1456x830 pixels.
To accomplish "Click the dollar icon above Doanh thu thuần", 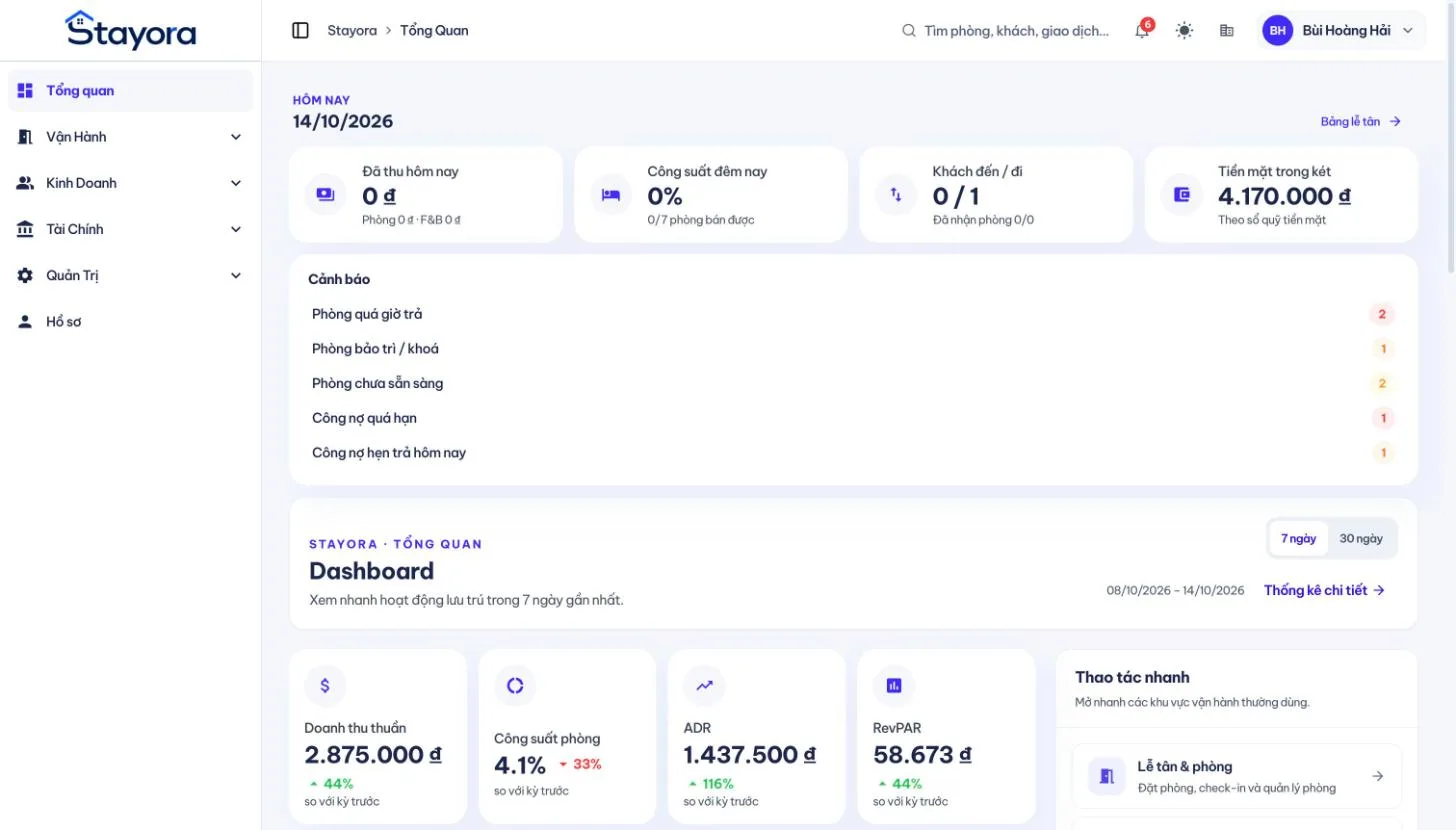I will coord(325,685).
